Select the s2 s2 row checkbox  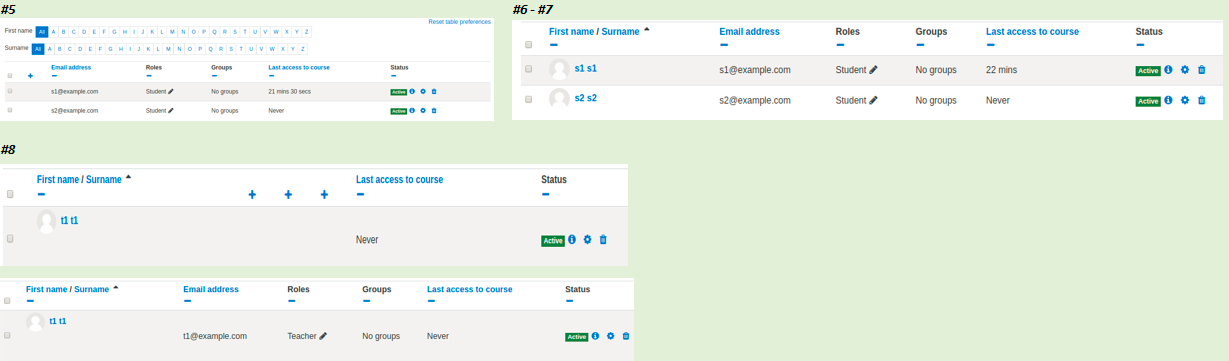(x=528, y=99)
